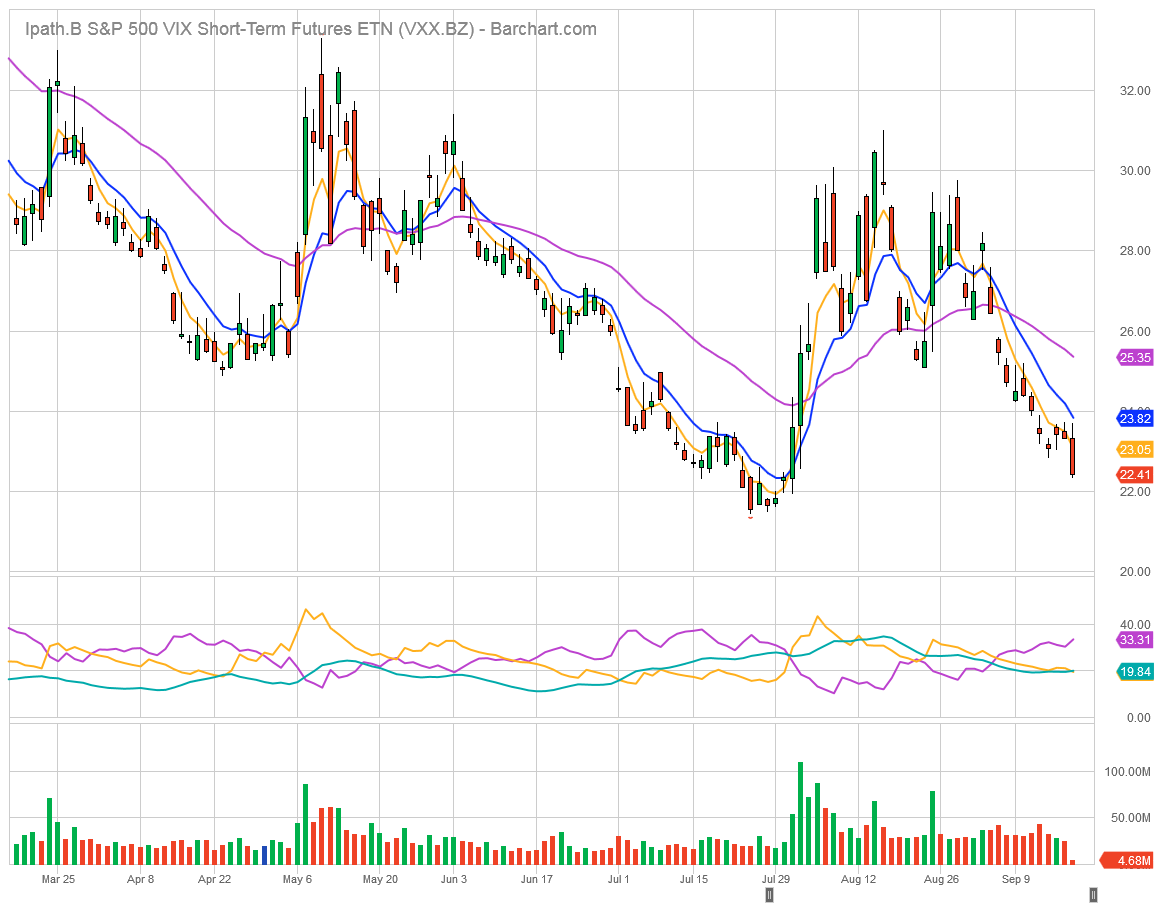
Task: Select the Mar 25 axis date label
Action: pos(59,879)
